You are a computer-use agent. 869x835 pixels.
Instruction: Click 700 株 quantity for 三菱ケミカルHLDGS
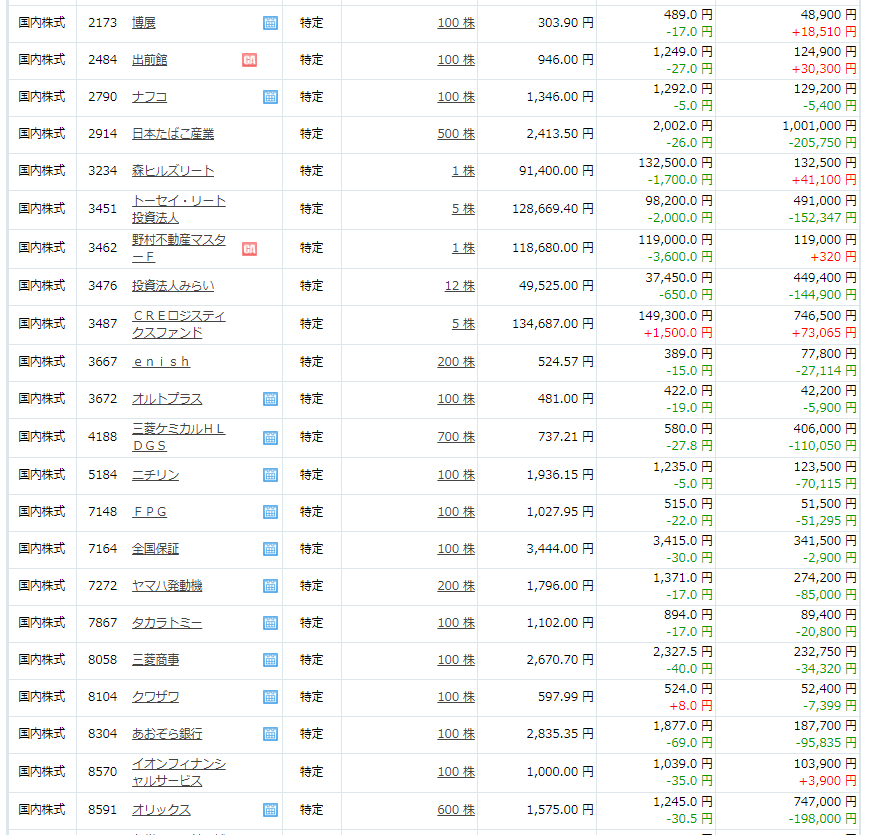coord(456,437)
